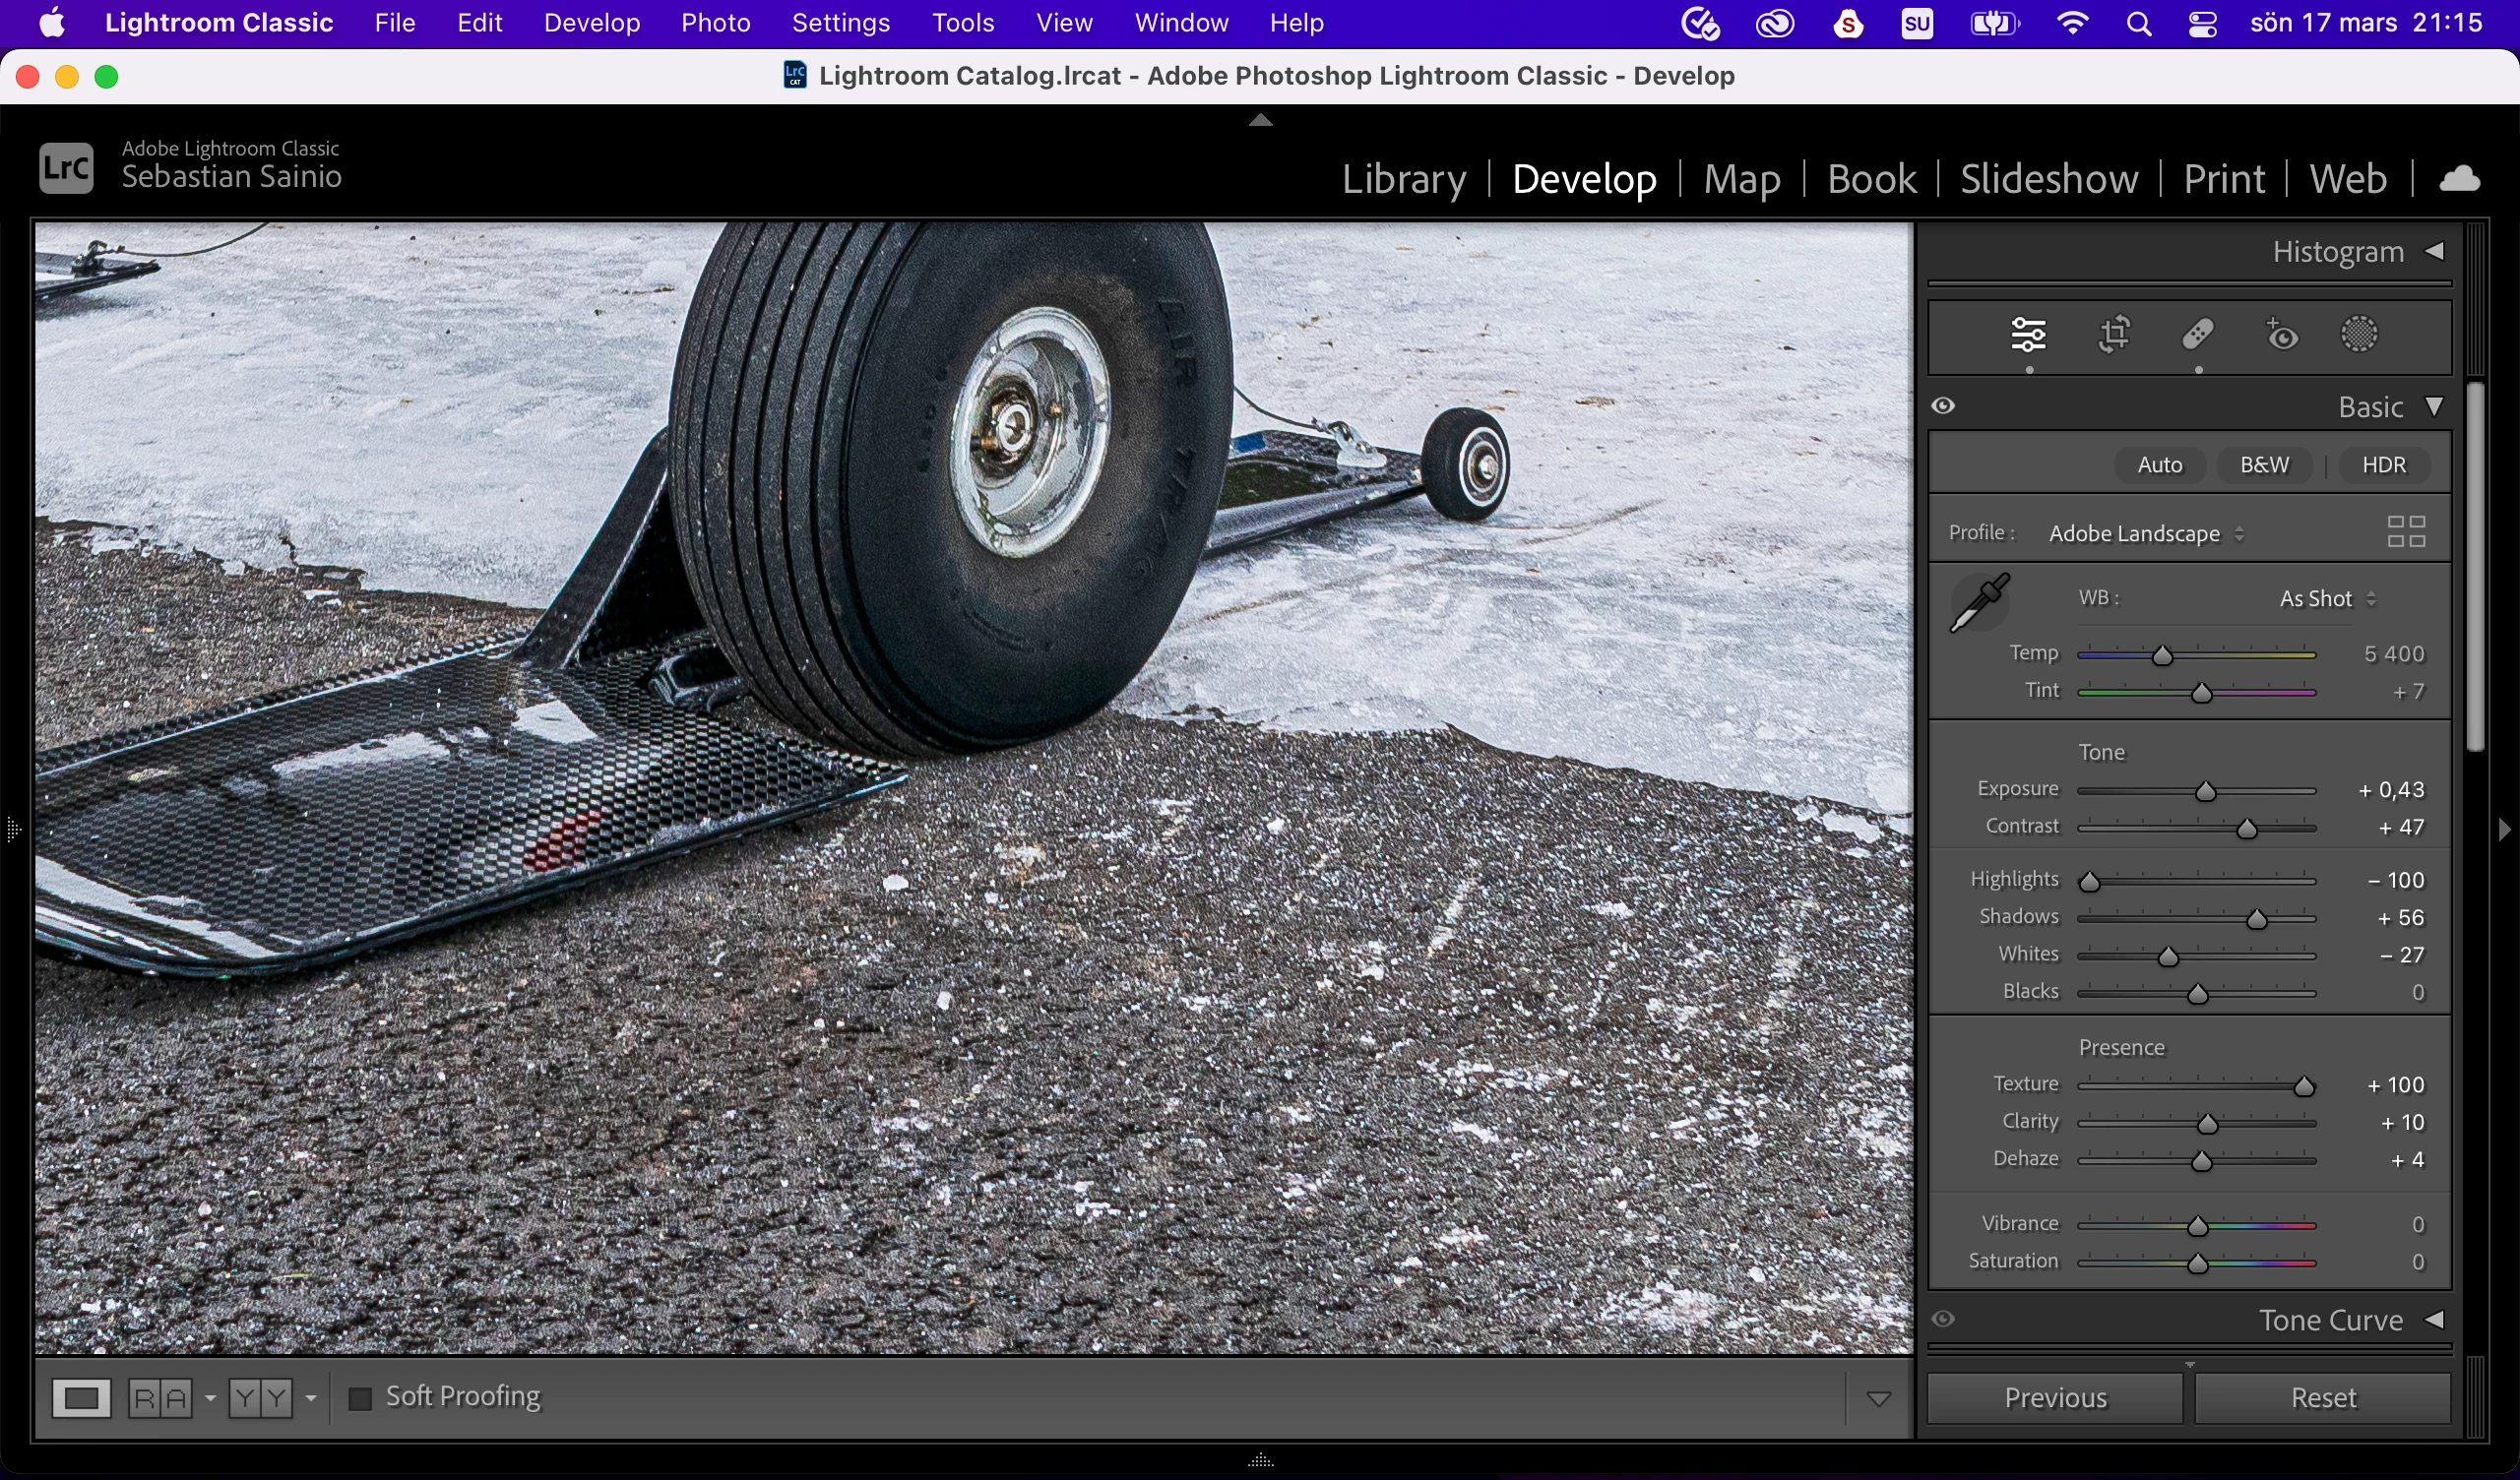This screenshot has width=2520, height=1480.
Task: Enable the Soft Proofing checkbox
Action: click(360, 1397)
